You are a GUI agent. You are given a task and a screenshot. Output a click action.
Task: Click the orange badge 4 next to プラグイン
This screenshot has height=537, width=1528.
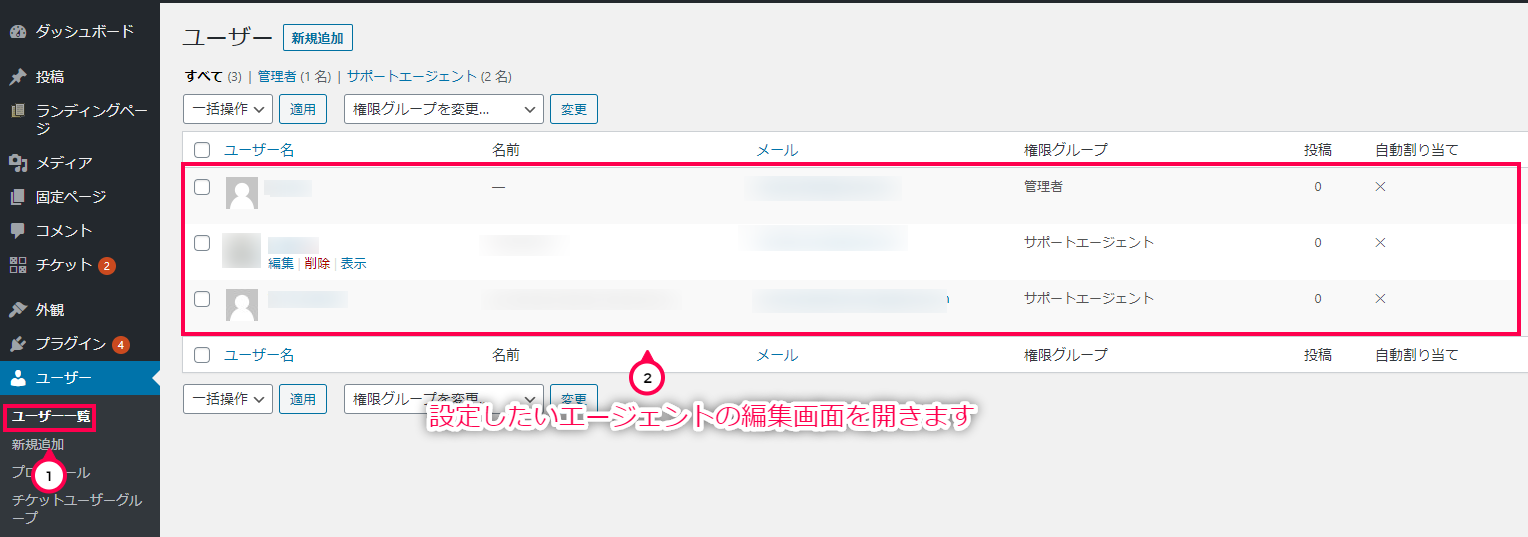coord(121,345)
